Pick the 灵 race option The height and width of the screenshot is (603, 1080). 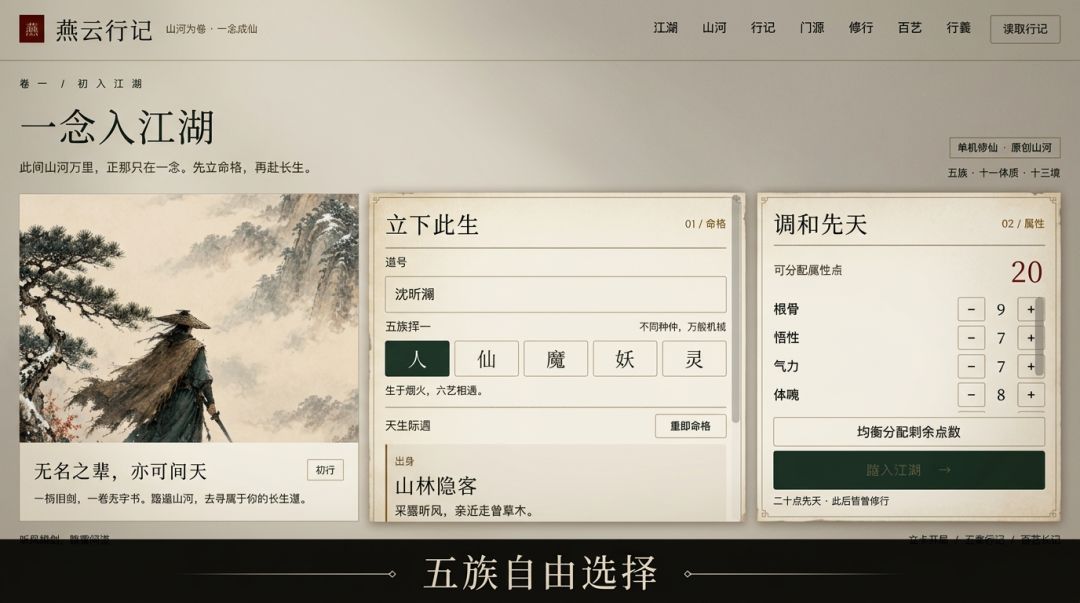(x=694, y=358)
